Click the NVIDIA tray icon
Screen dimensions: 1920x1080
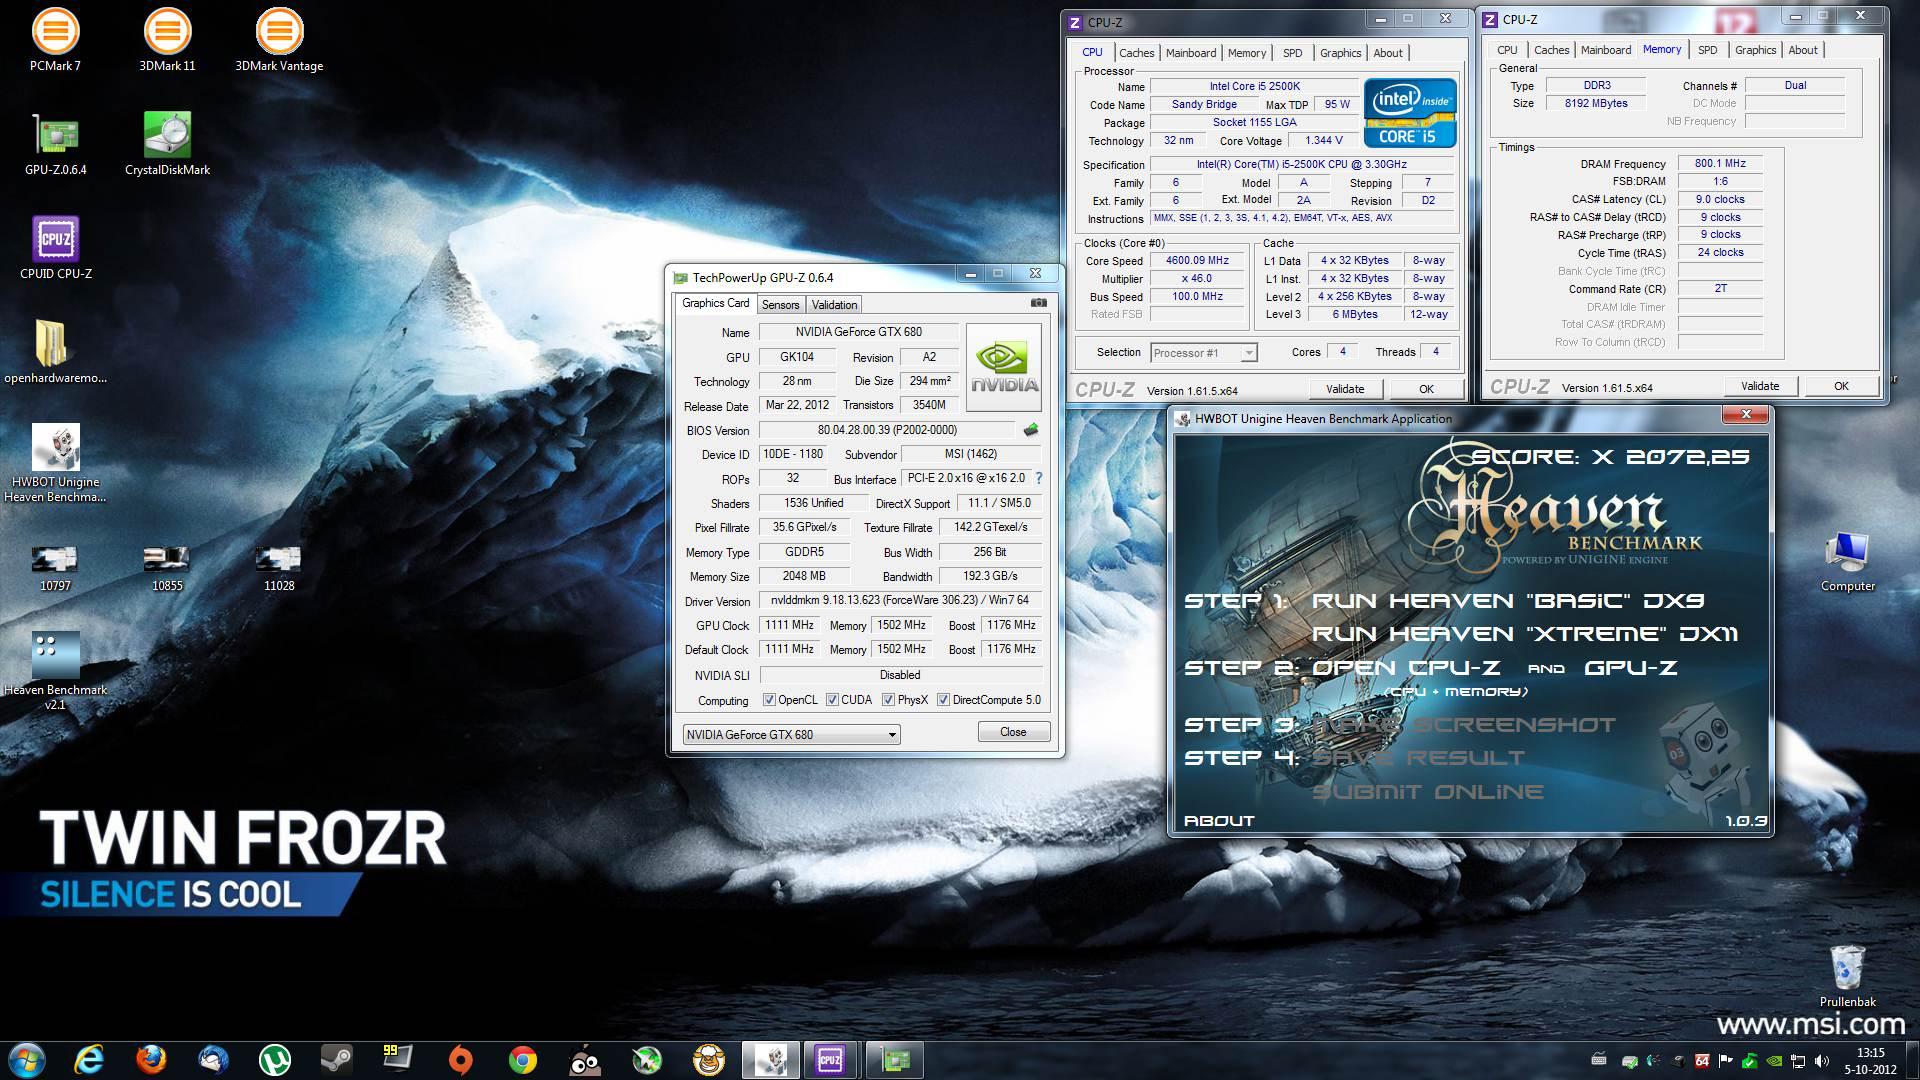point(1774,1061)
